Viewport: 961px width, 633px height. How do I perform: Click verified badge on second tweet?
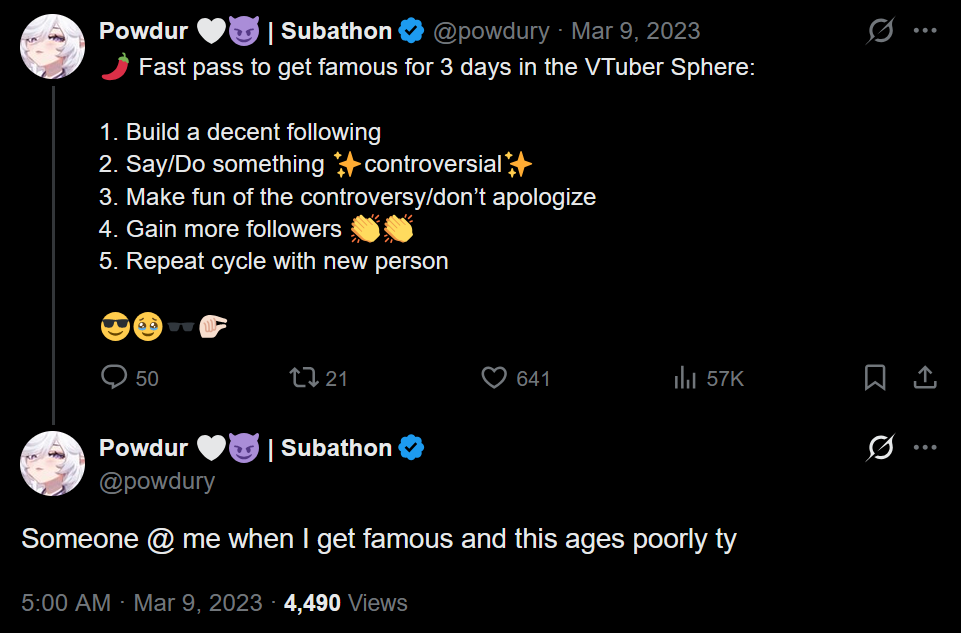tap(411, 448)
